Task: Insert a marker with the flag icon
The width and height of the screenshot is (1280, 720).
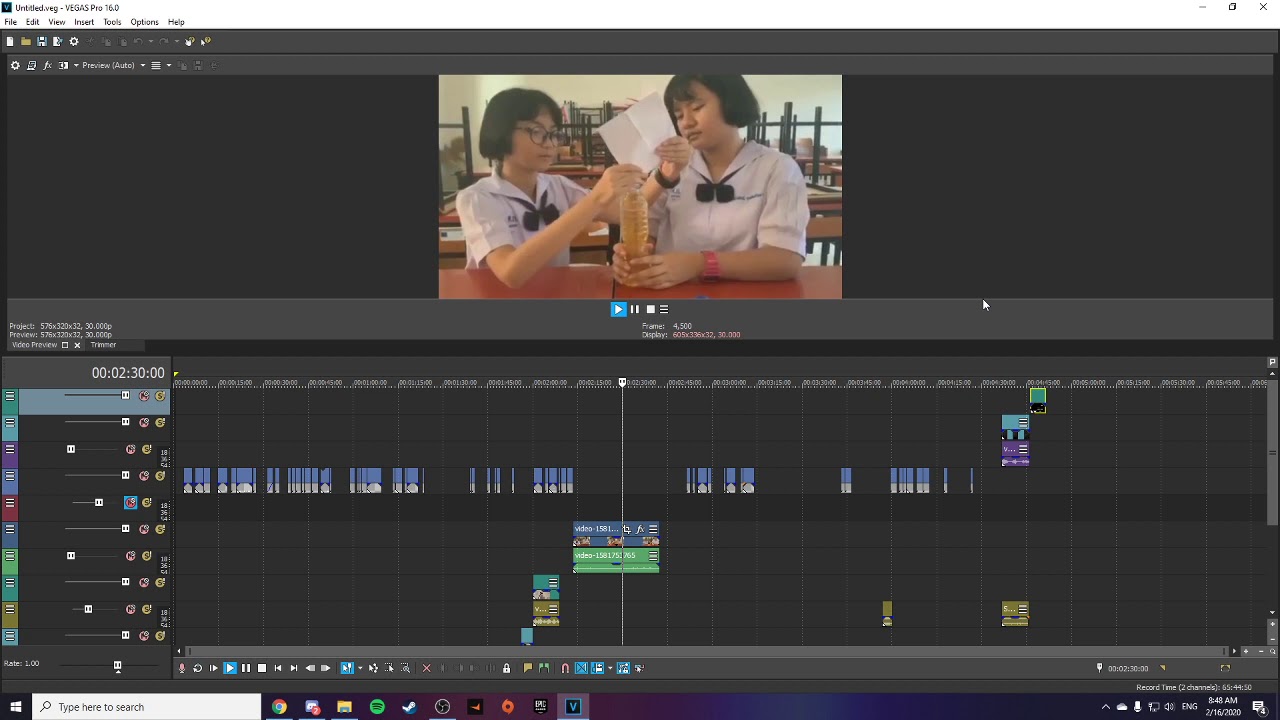Action: click(528, 668)
